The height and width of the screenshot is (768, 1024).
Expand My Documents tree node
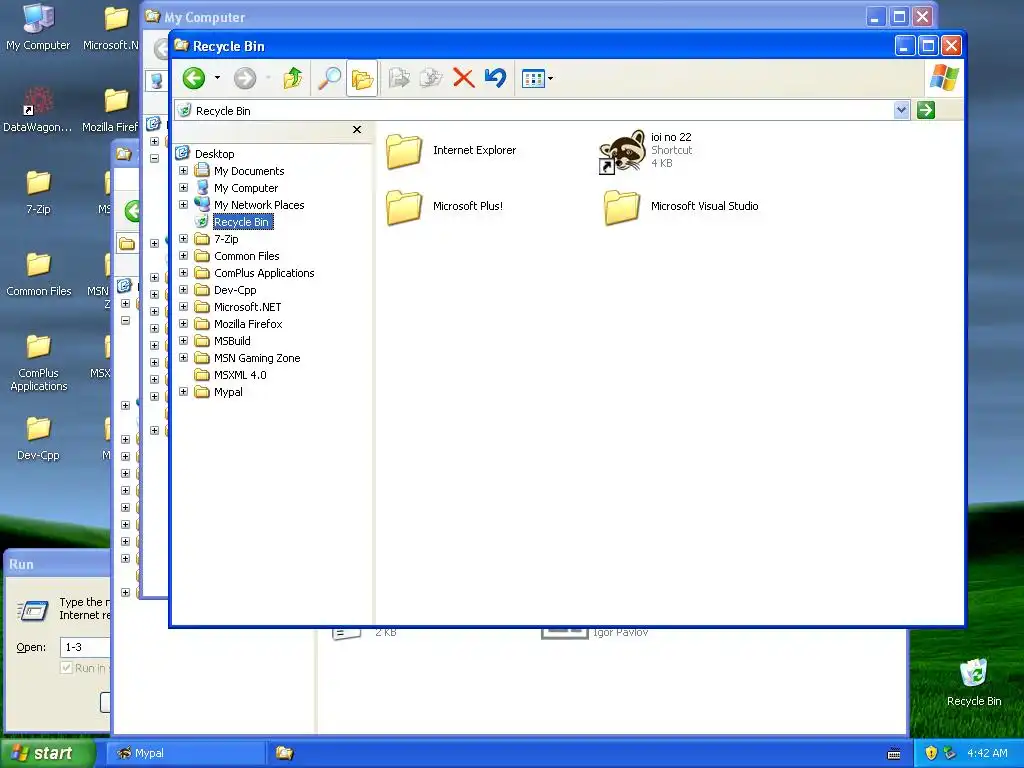click(x=184, y=170)
